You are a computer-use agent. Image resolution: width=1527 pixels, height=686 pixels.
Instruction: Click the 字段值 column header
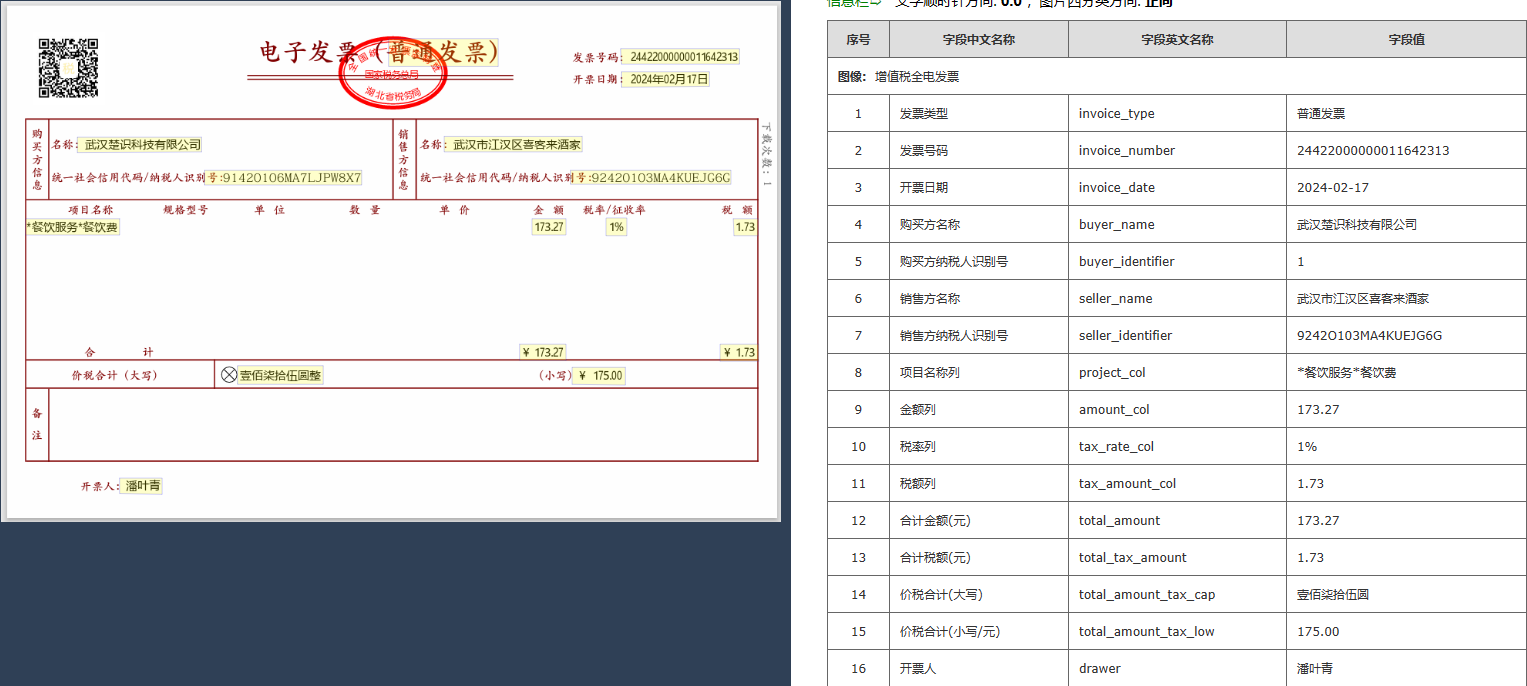click(x=1406, y=40)
